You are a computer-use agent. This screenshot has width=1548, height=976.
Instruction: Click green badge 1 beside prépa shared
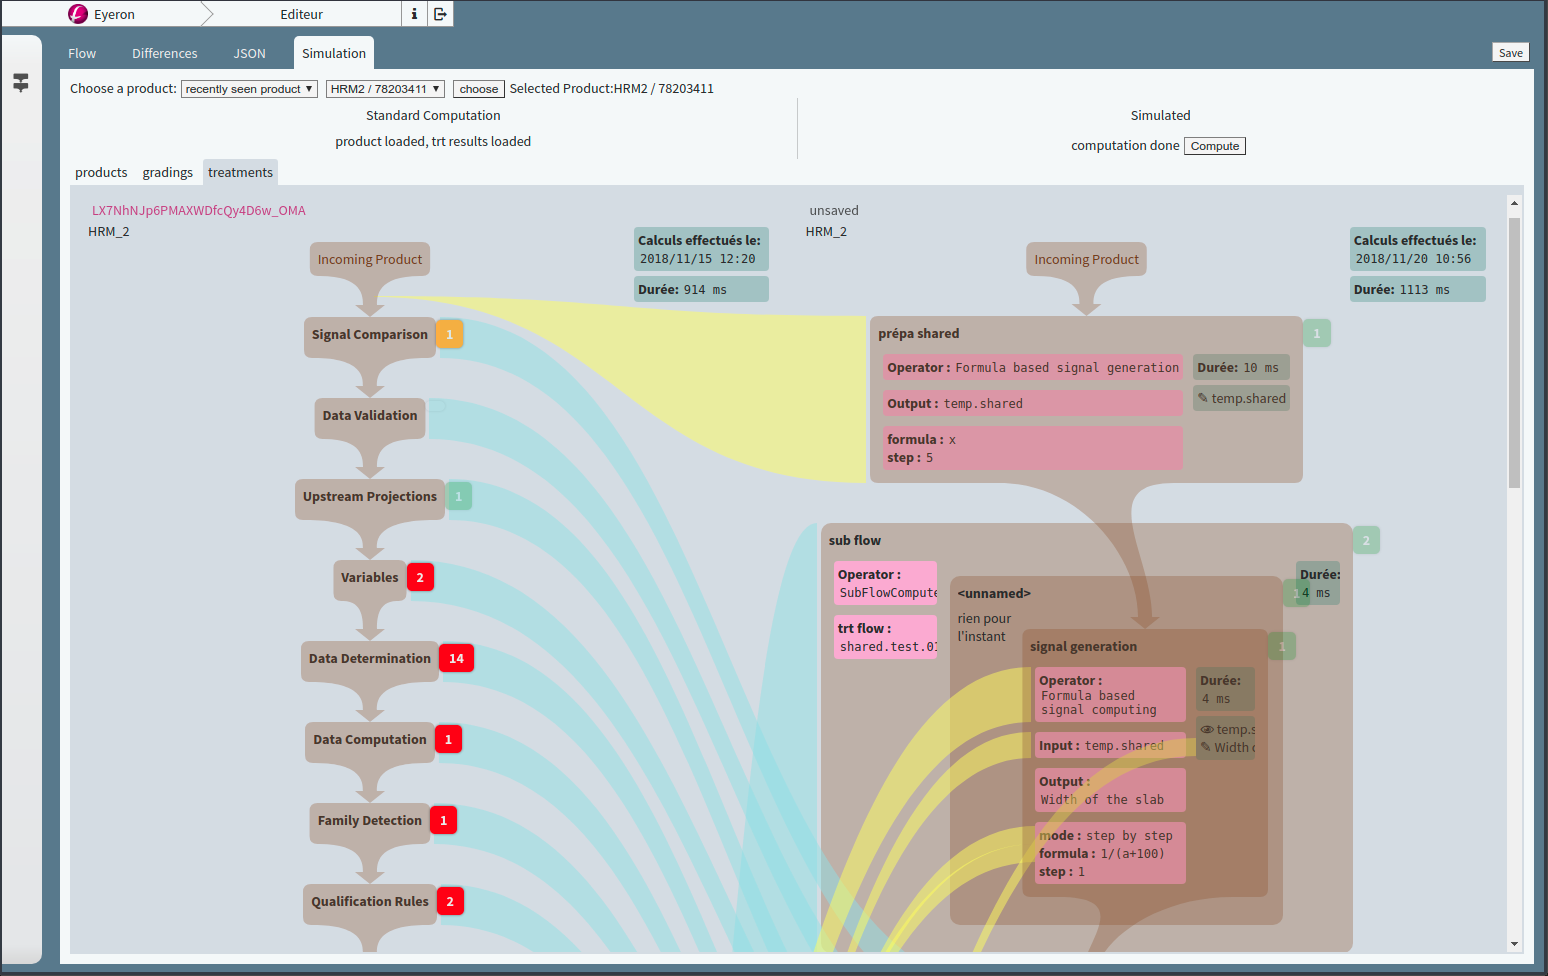(x=1317, y=333)
